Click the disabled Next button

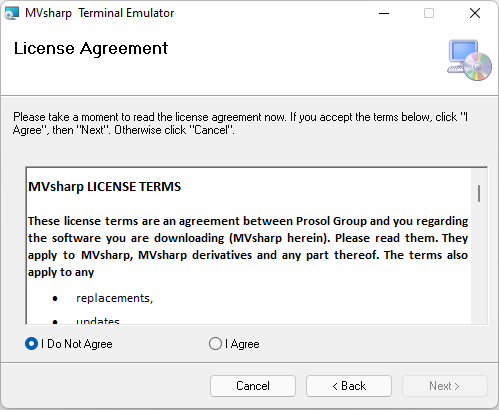pyautogui.click(x=445, y=386)
